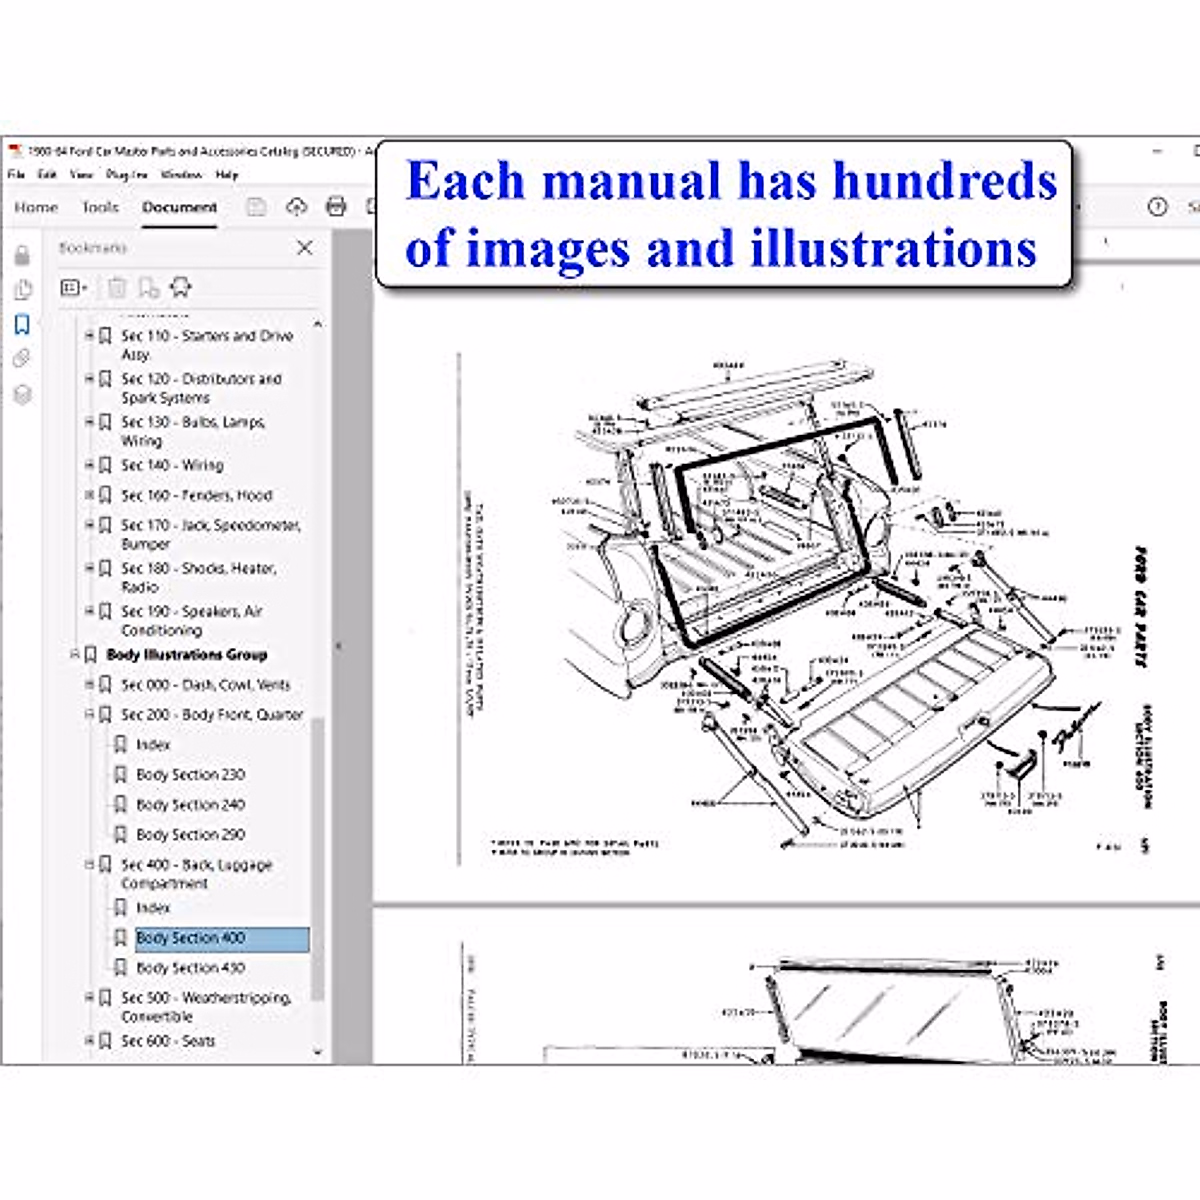Screen dimensions: 1200x1200
Task: Expand Sec 600 - Seats bookmark
Action: tap(89, 1041)
